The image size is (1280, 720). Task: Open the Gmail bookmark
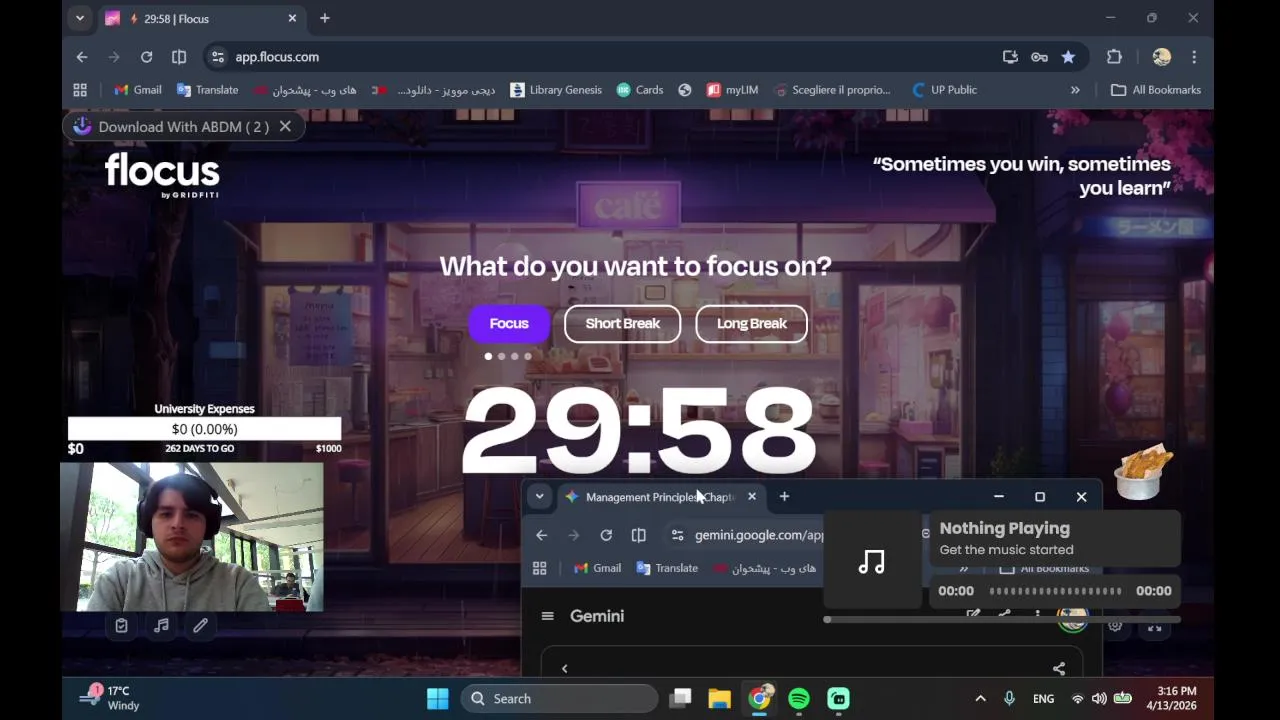pos(137,90)
